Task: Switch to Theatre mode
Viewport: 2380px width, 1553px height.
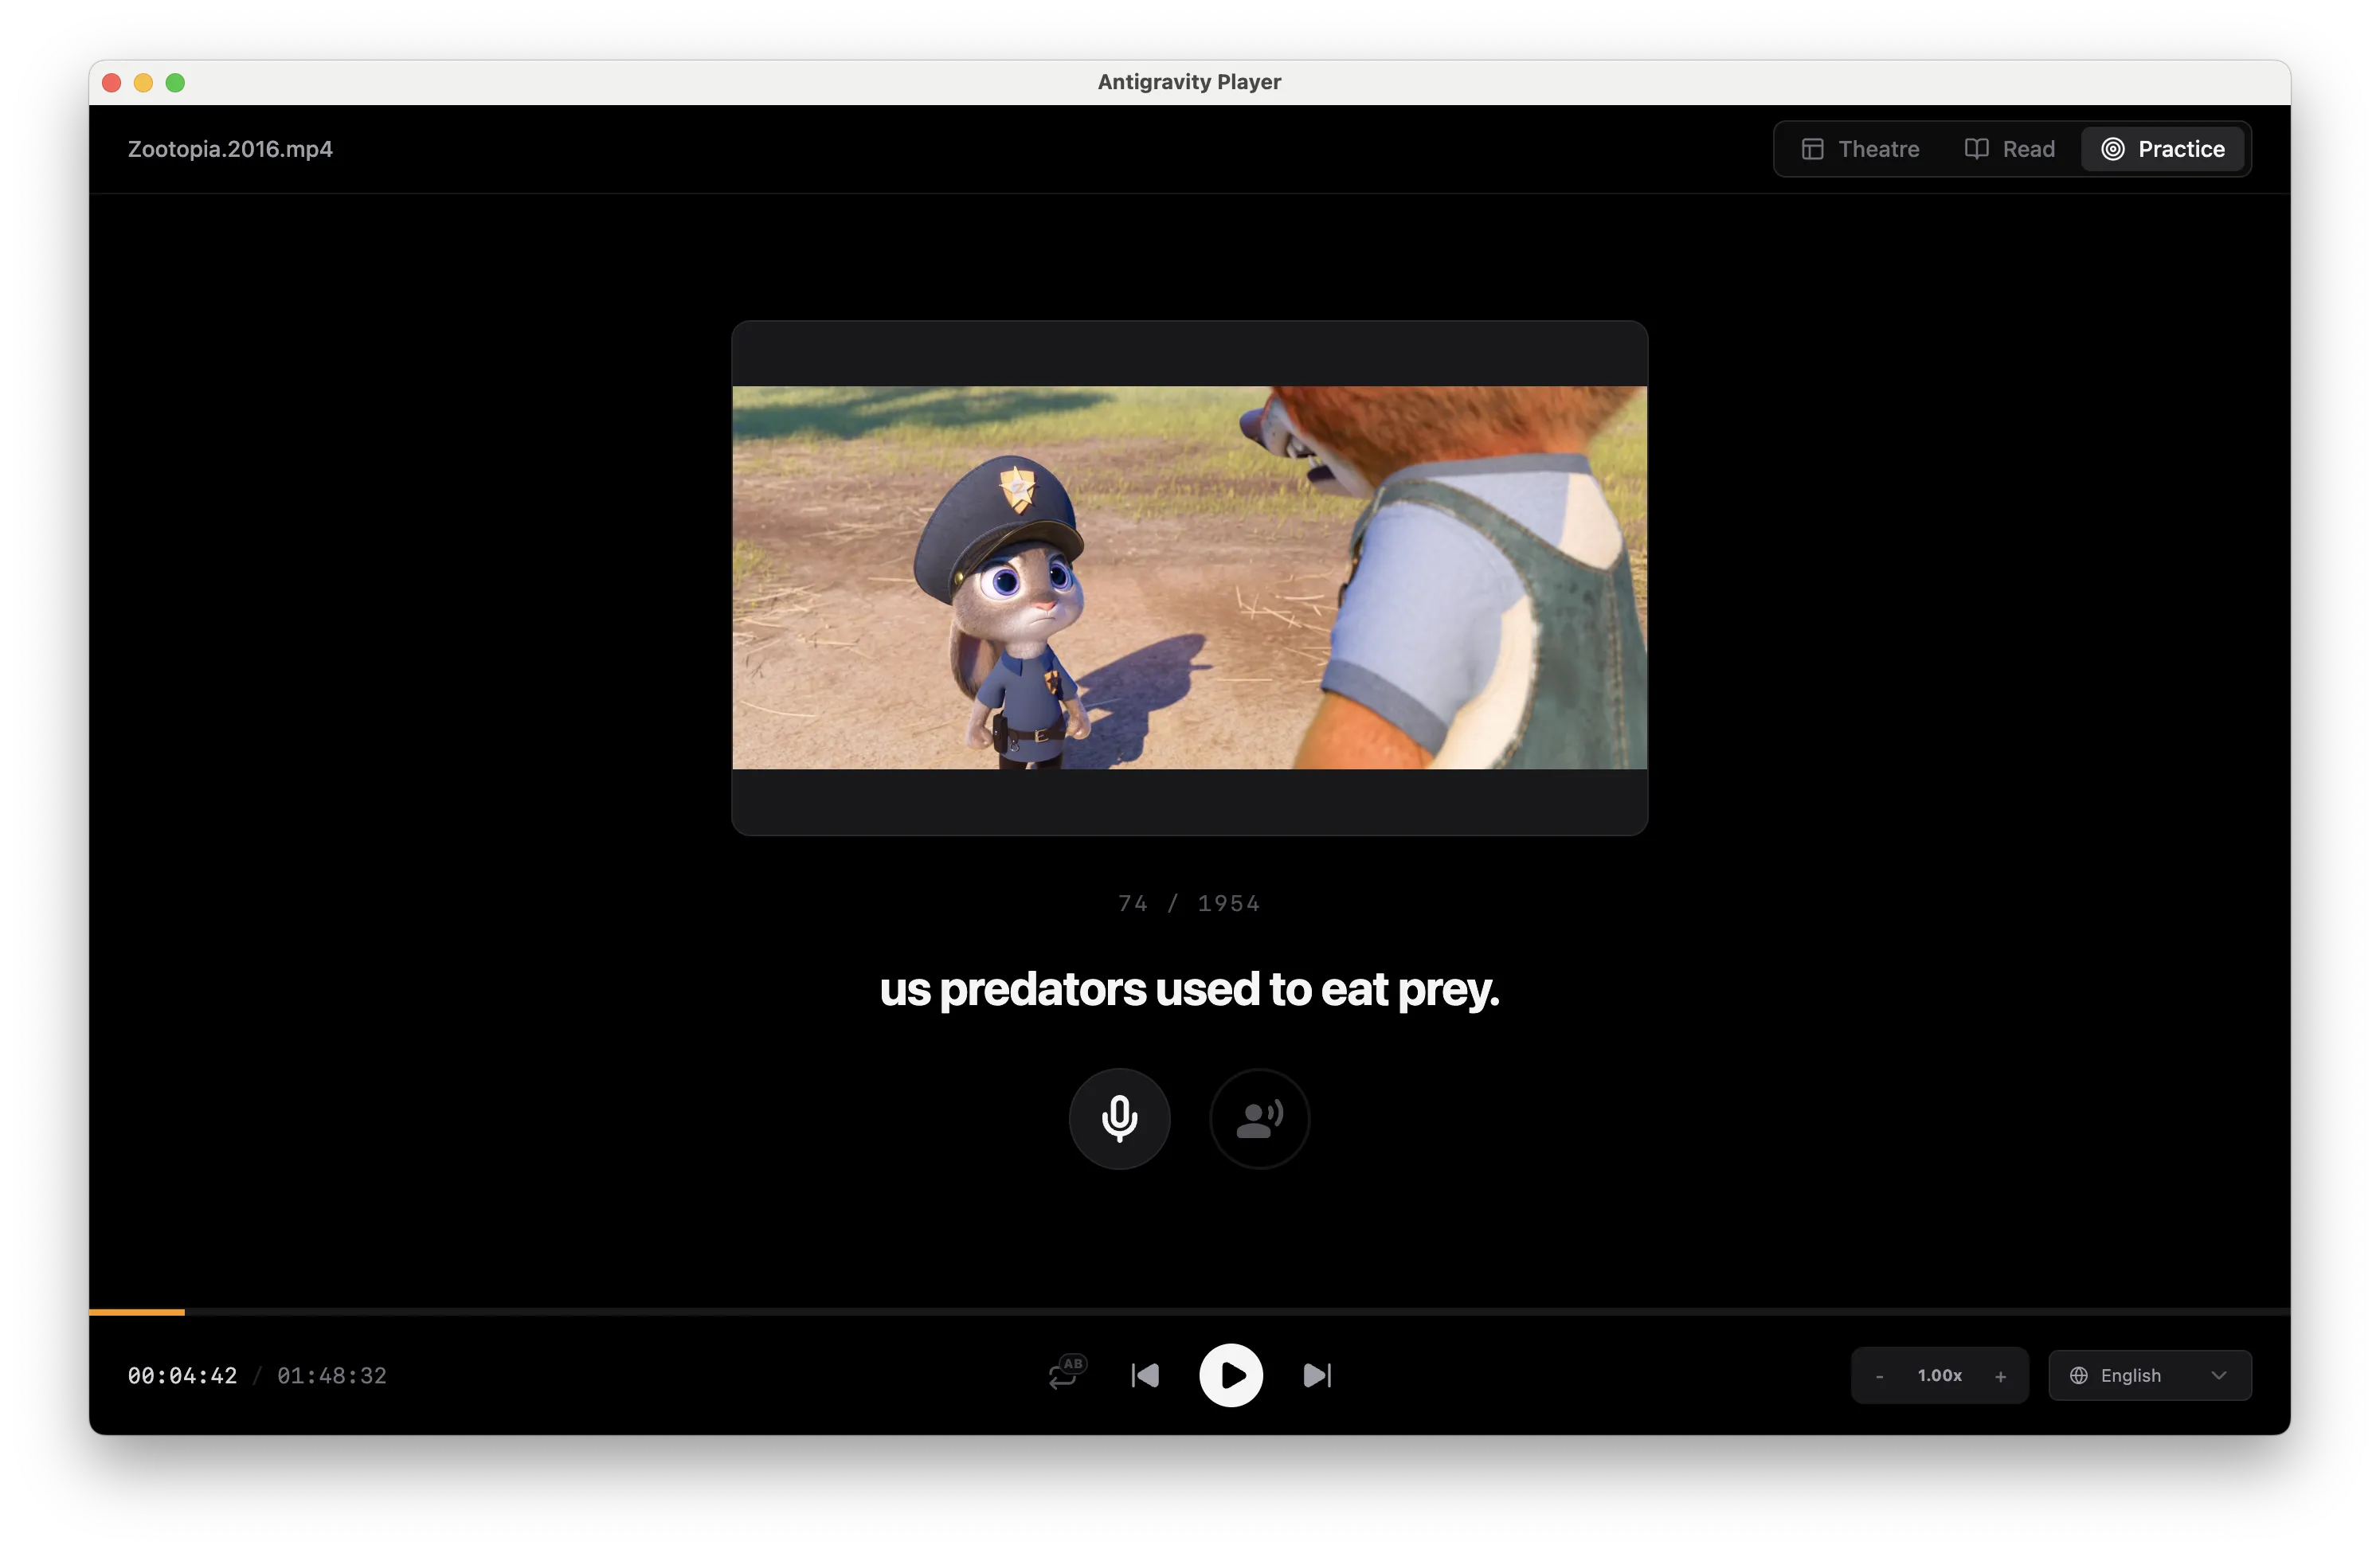Action: click(x=1860, y=149)
